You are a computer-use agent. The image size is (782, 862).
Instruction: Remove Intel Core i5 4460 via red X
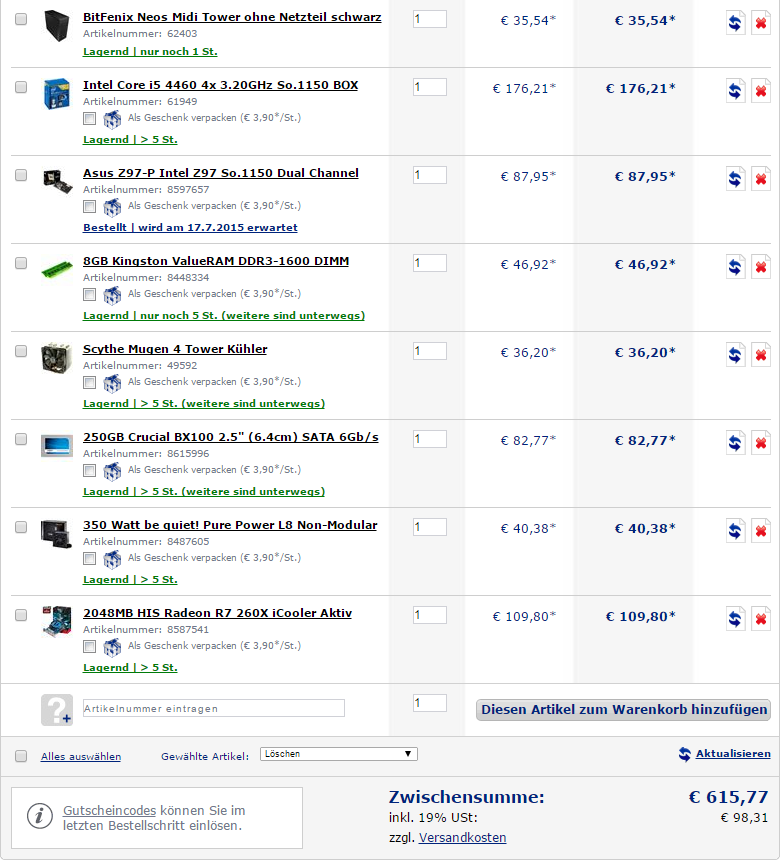point(761,91)
